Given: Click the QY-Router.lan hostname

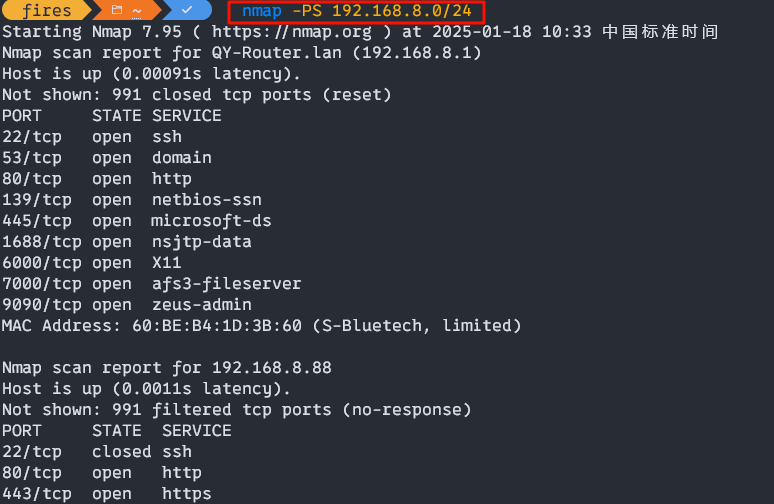Looking at the screenshot, I should pos(276,53).
